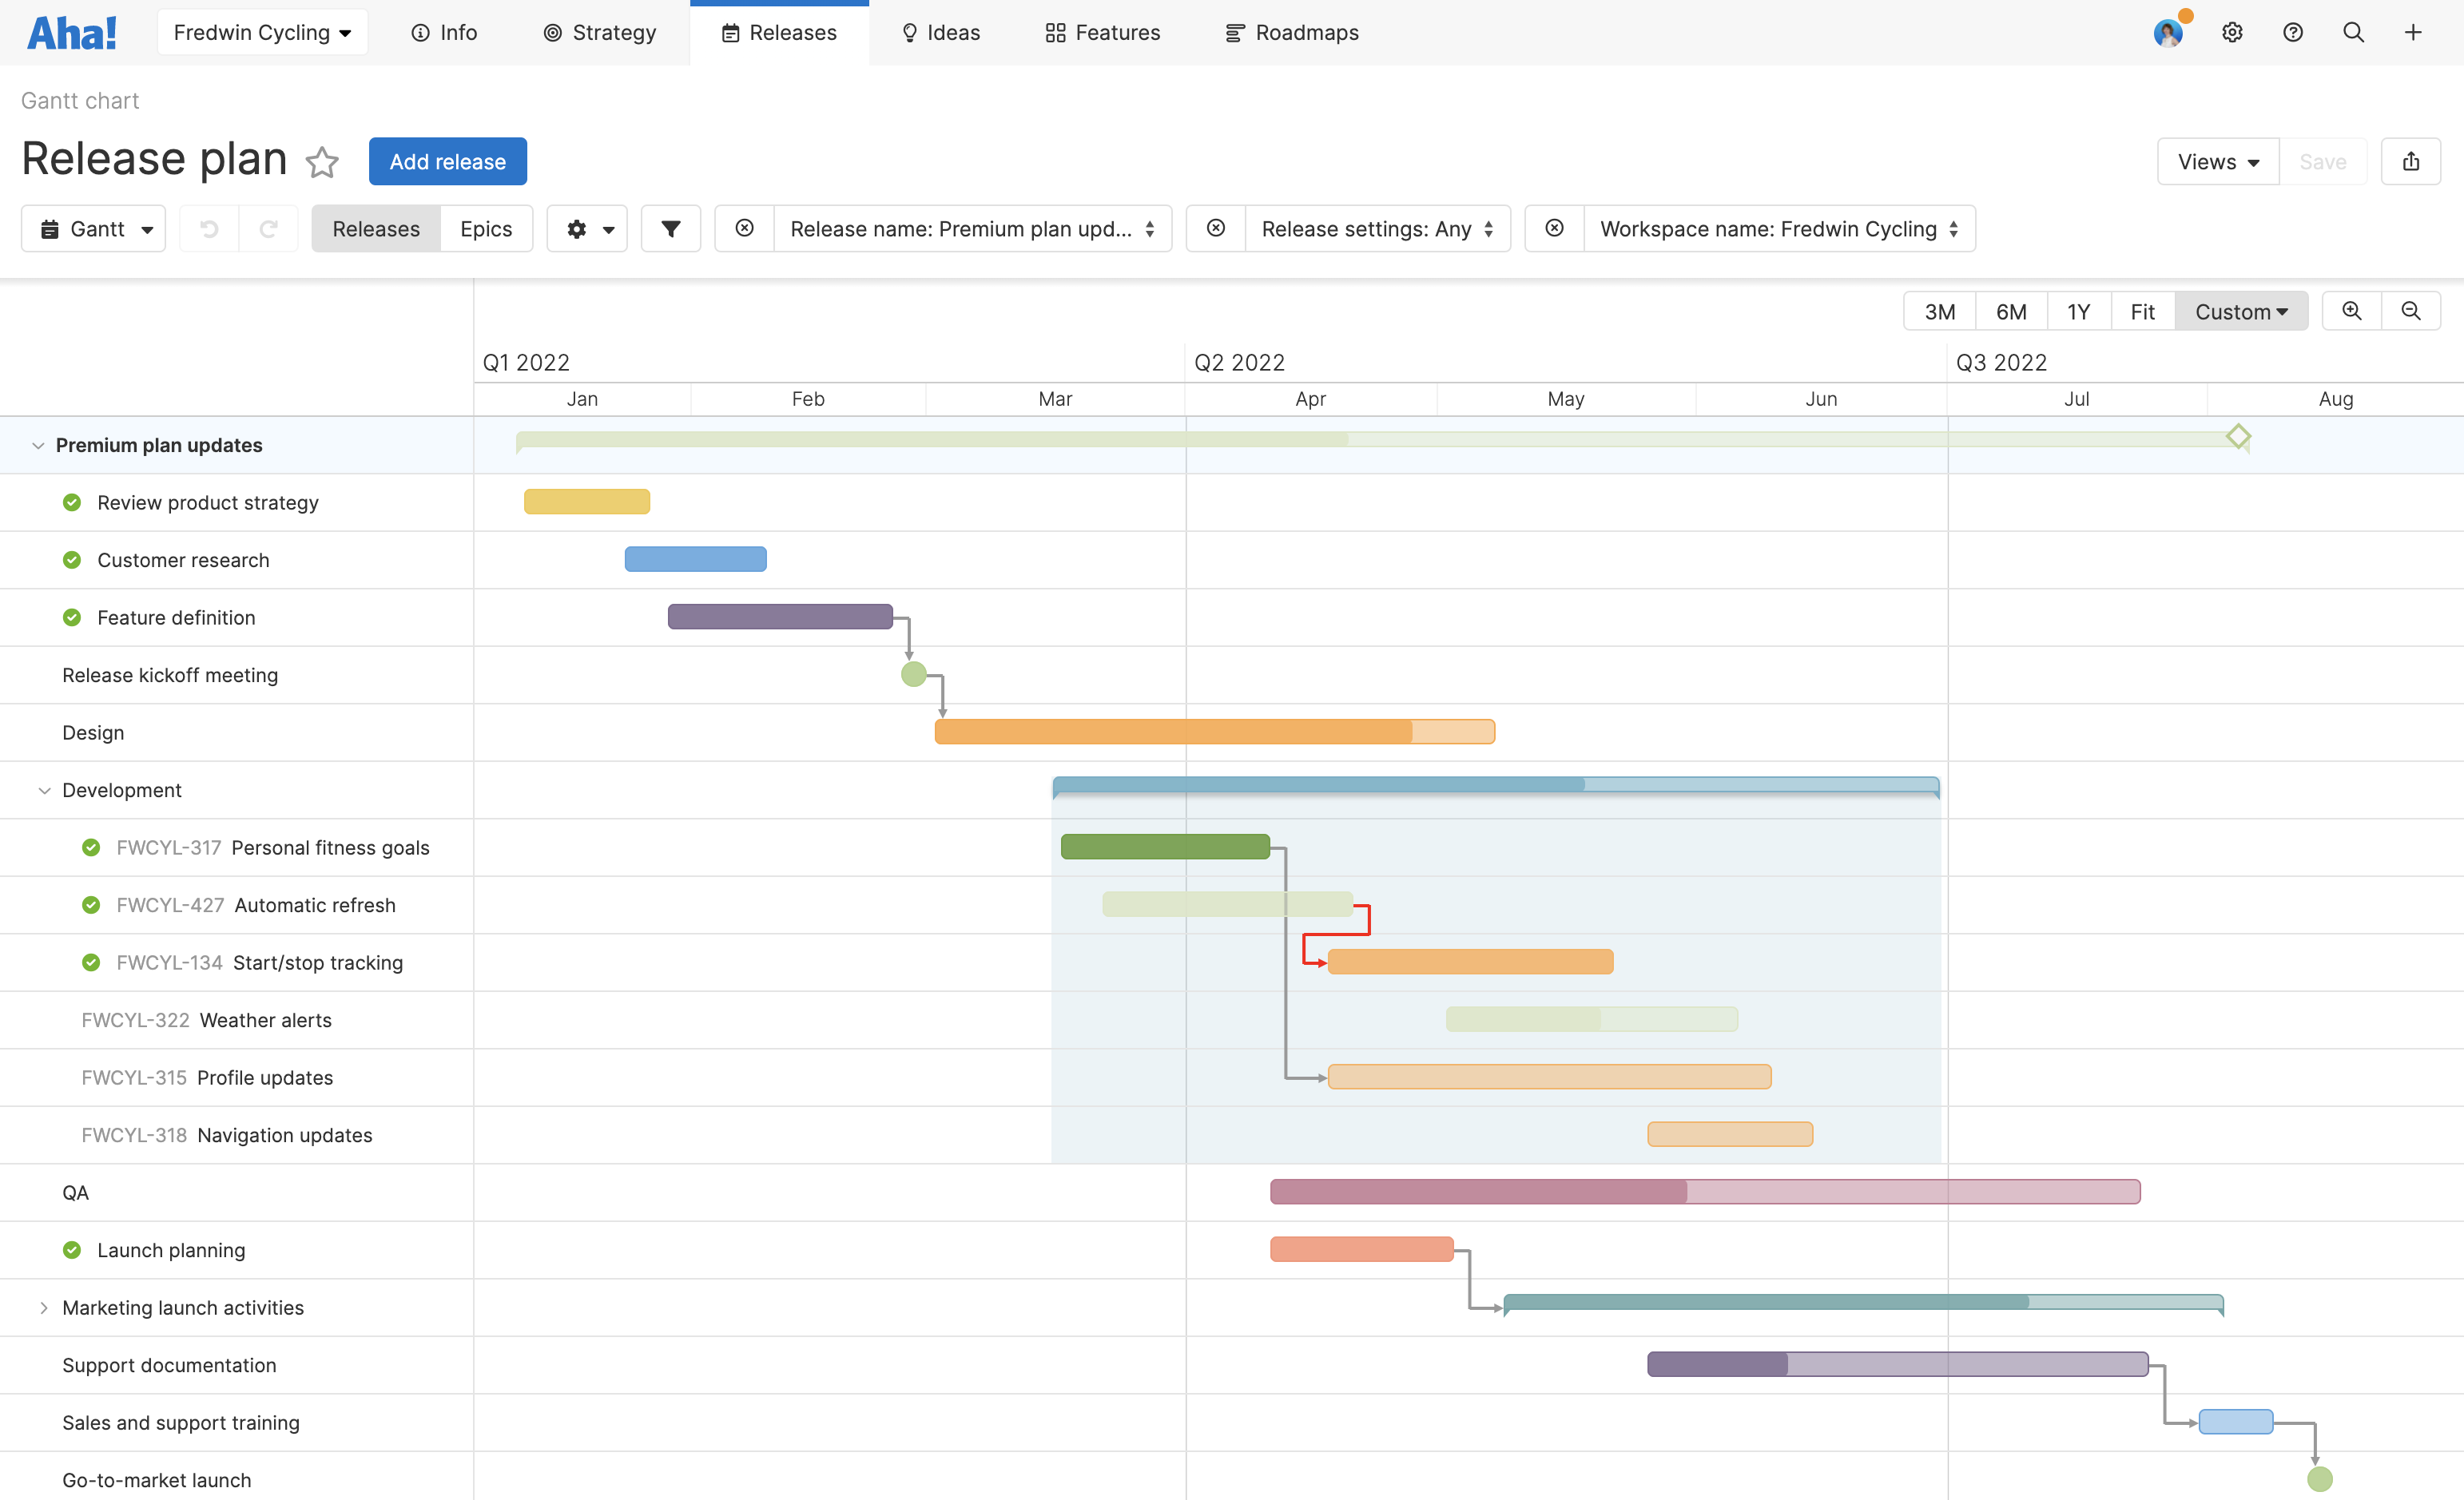Open the filter funnel icon

tap(670, 228)
